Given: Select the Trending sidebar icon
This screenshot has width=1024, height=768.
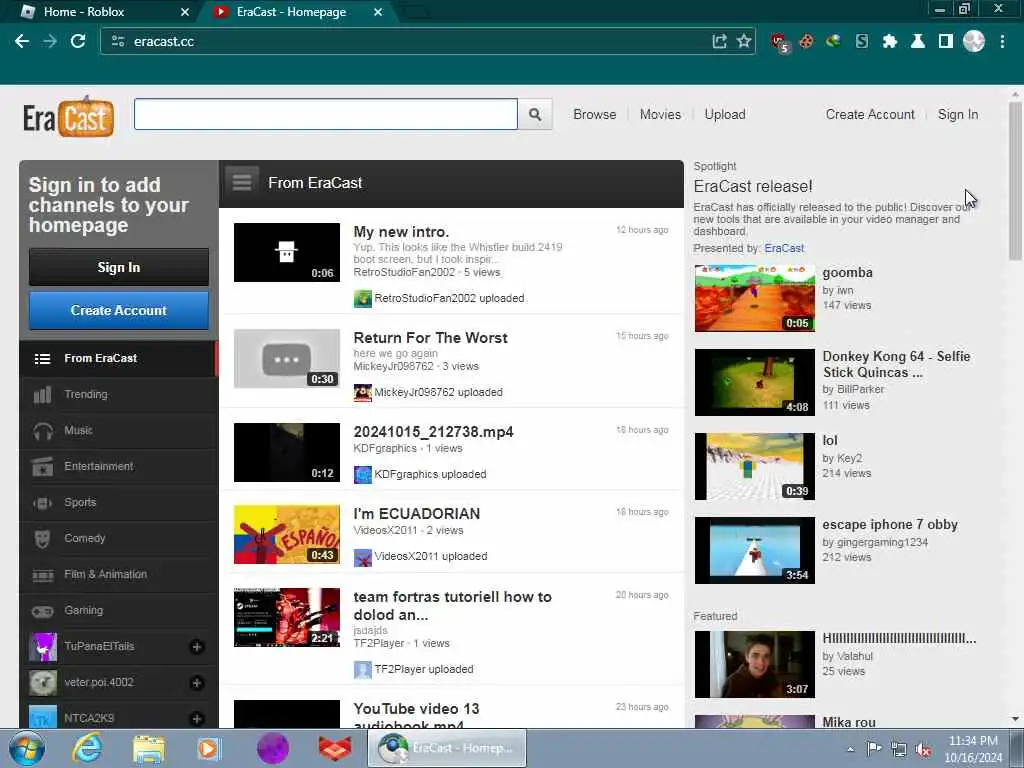Looking at the screenshot, I should pos(42,394).
